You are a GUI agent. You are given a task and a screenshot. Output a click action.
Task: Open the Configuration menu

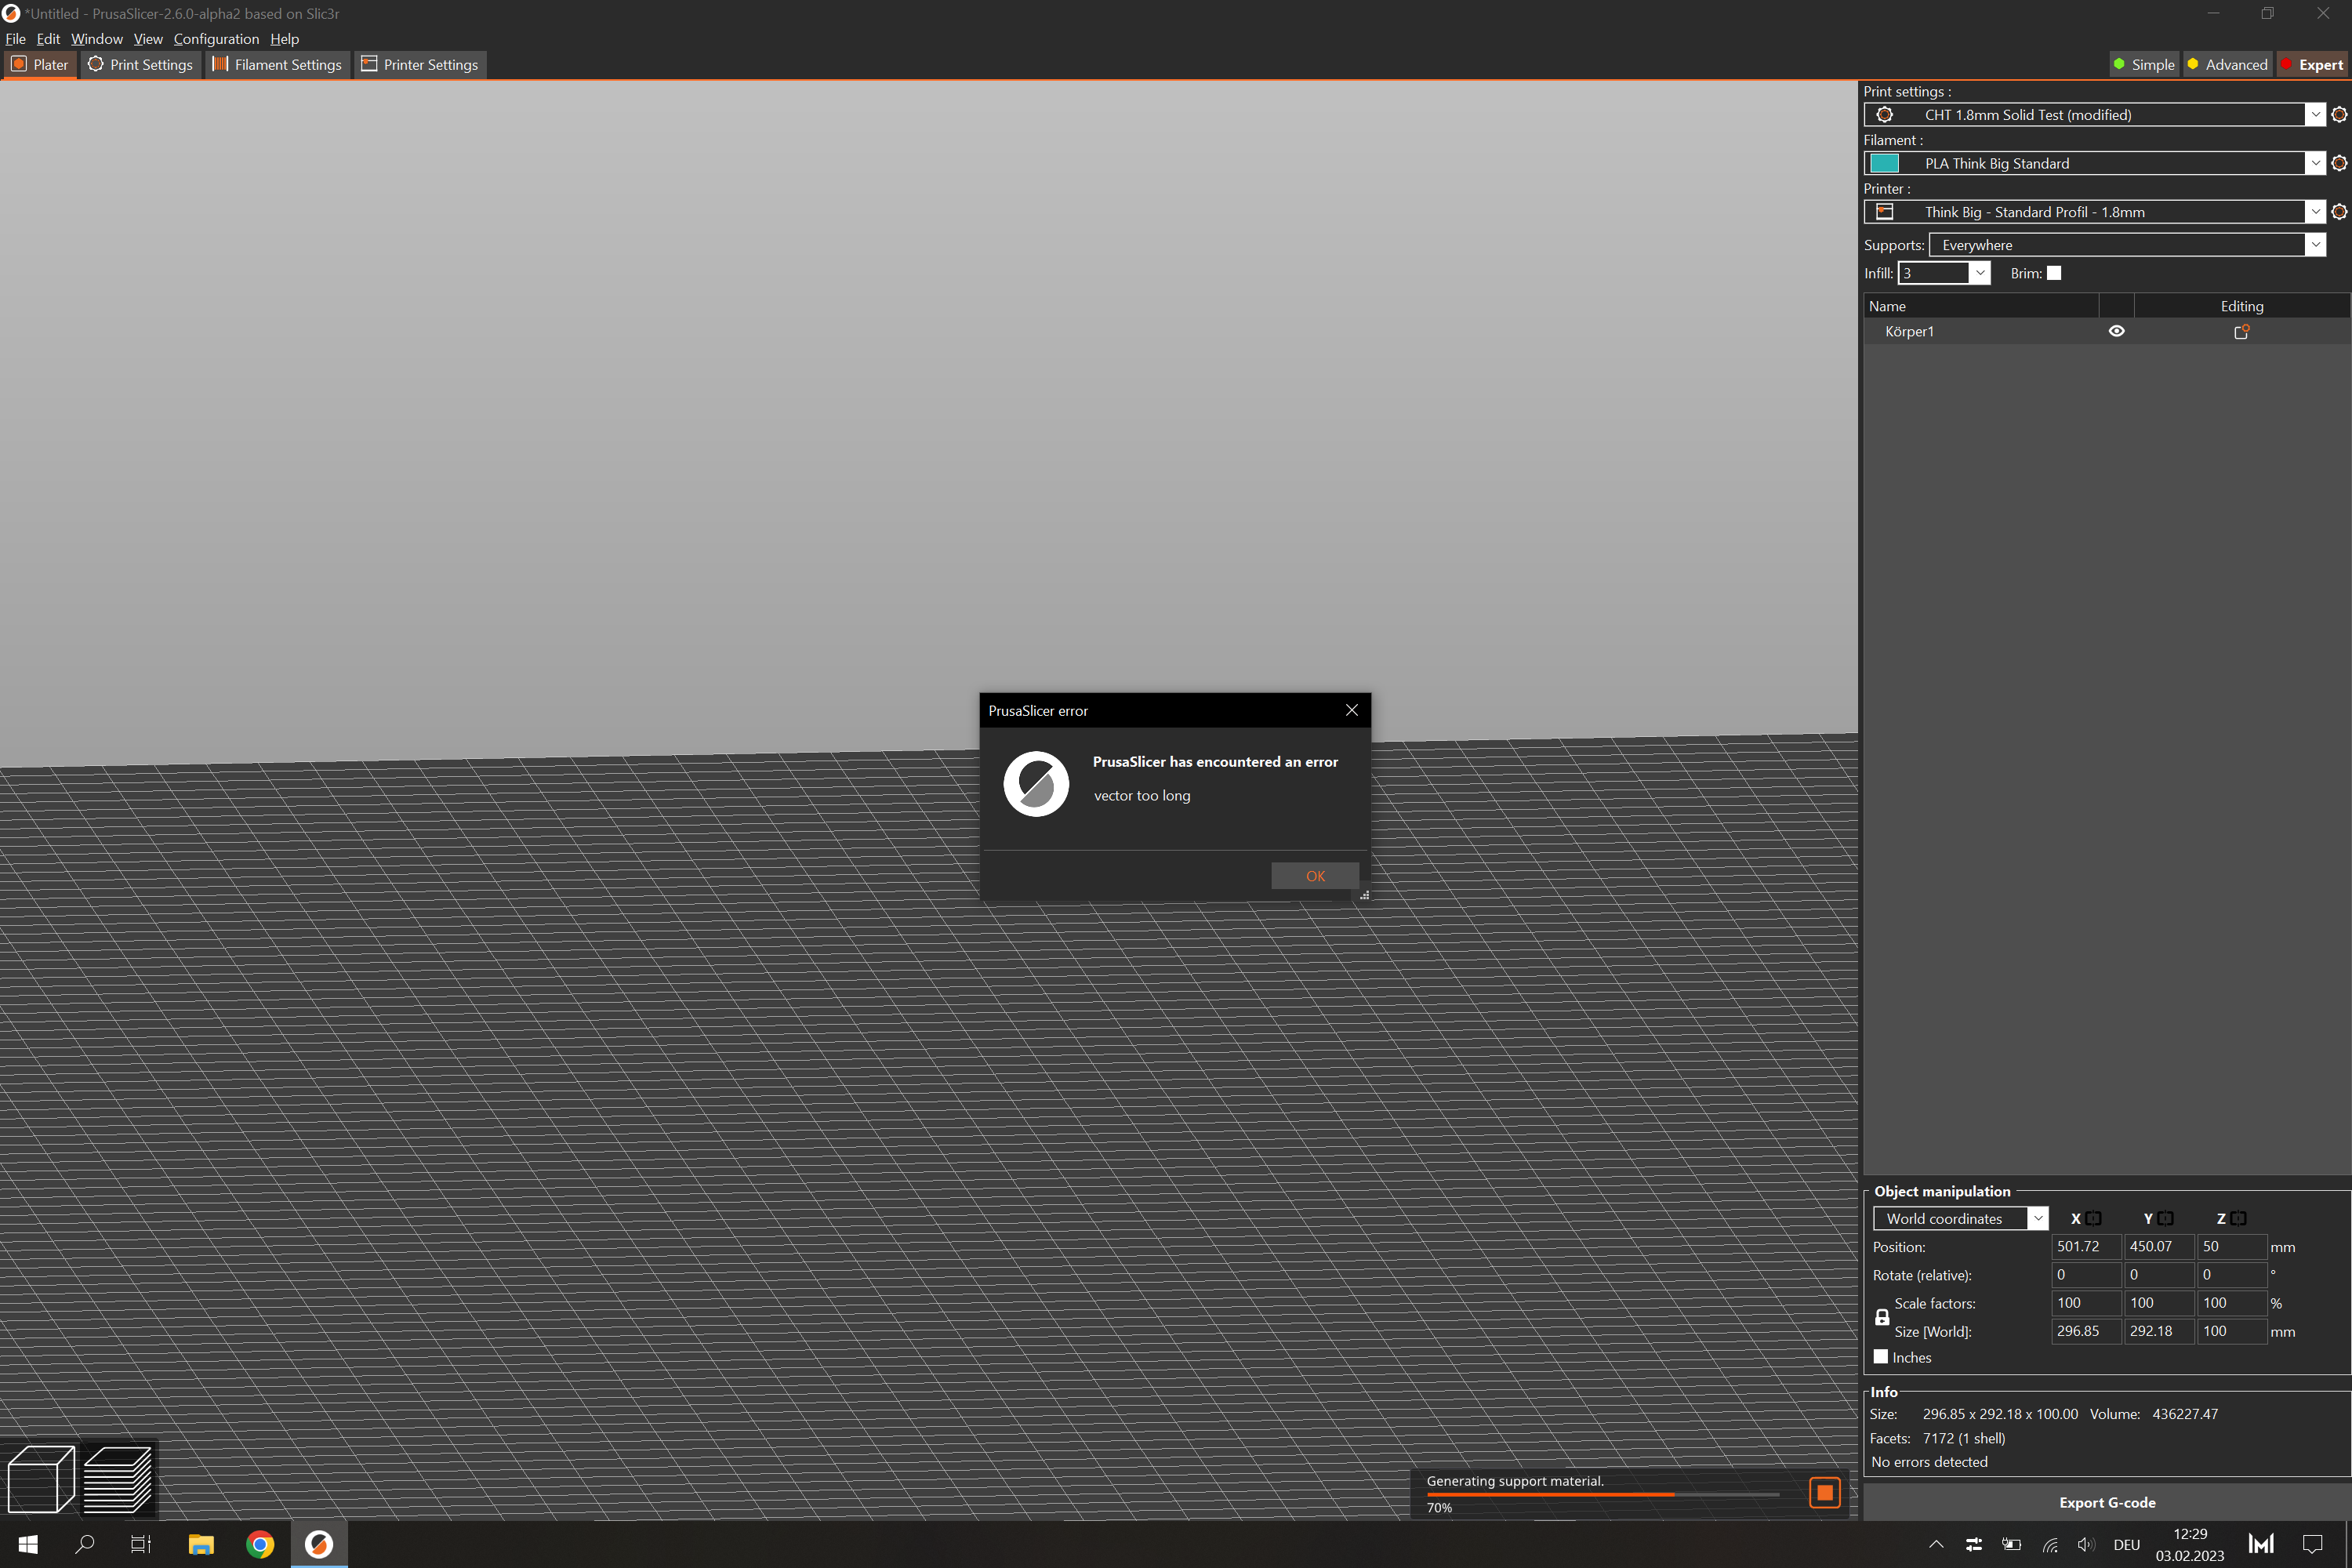coord(216,39)
